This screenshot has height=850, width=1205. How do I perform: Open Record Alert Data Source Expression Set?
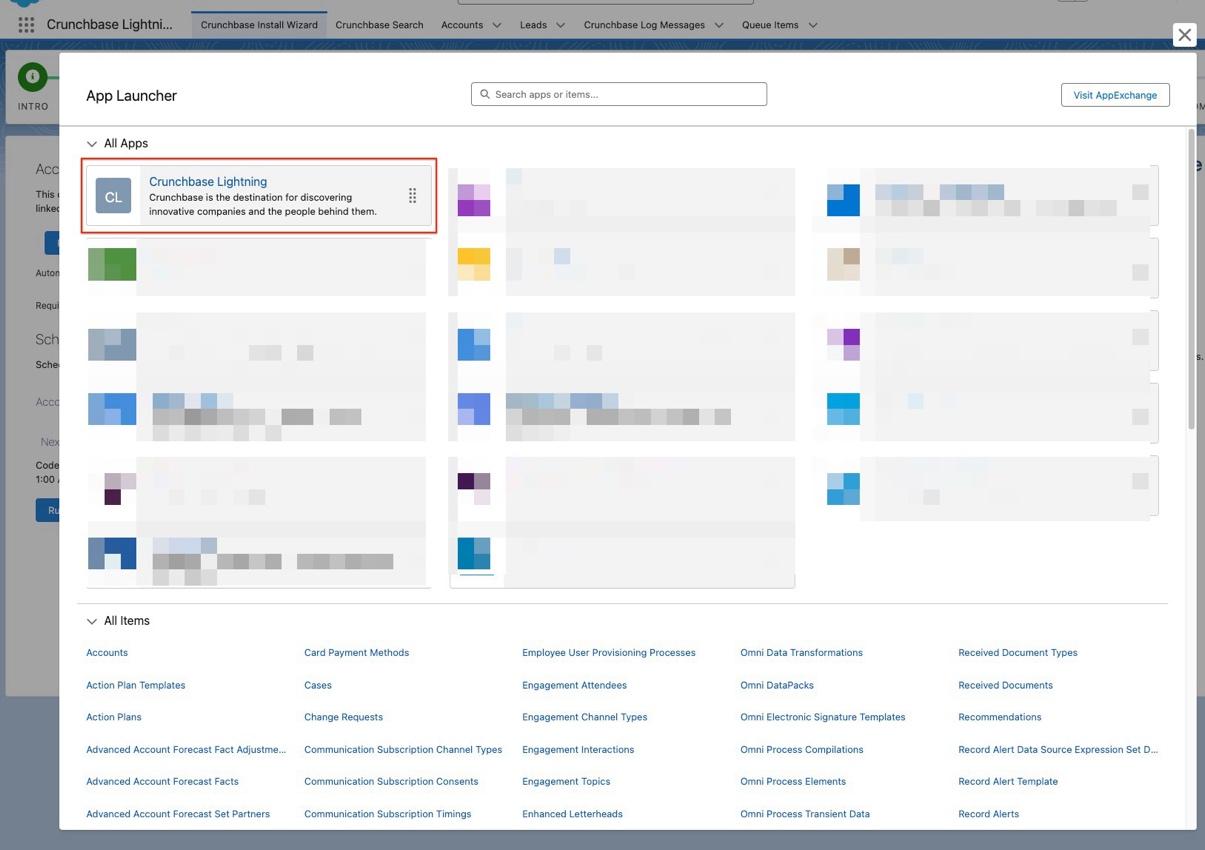coord(1058,749)
